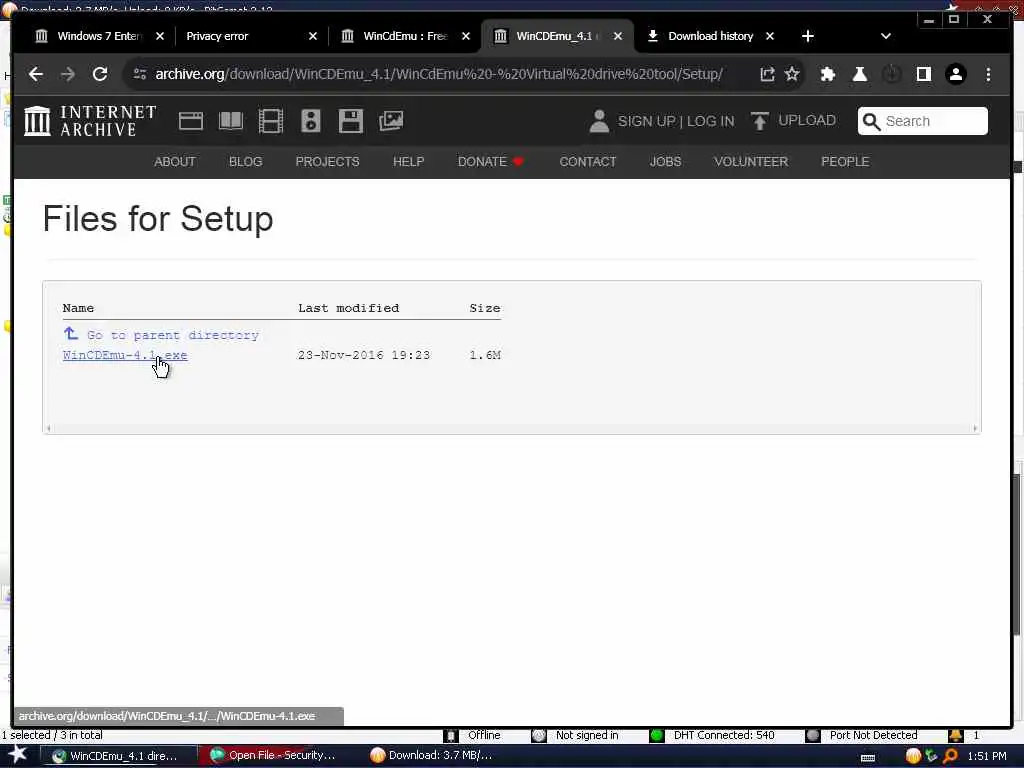Open site information icon in address bar

pyautogui.click(x=140, y=74)
